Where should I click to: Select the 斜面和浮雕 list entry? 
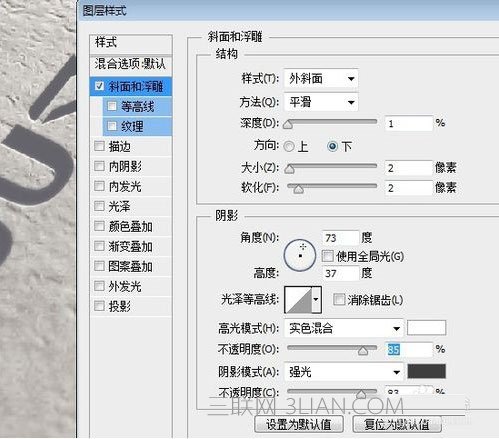click(131, 86)
